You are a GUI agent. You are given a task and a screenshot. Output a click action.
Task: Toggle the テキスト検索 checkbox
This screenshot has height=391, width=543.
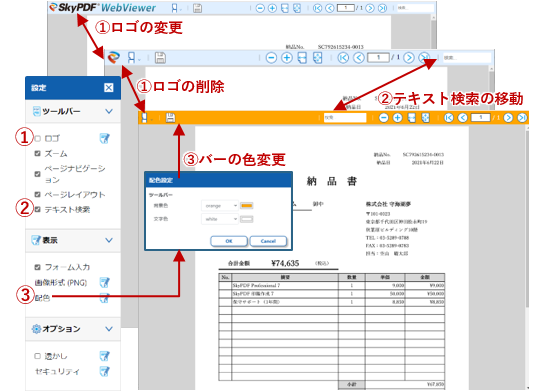tap(37, 209)
